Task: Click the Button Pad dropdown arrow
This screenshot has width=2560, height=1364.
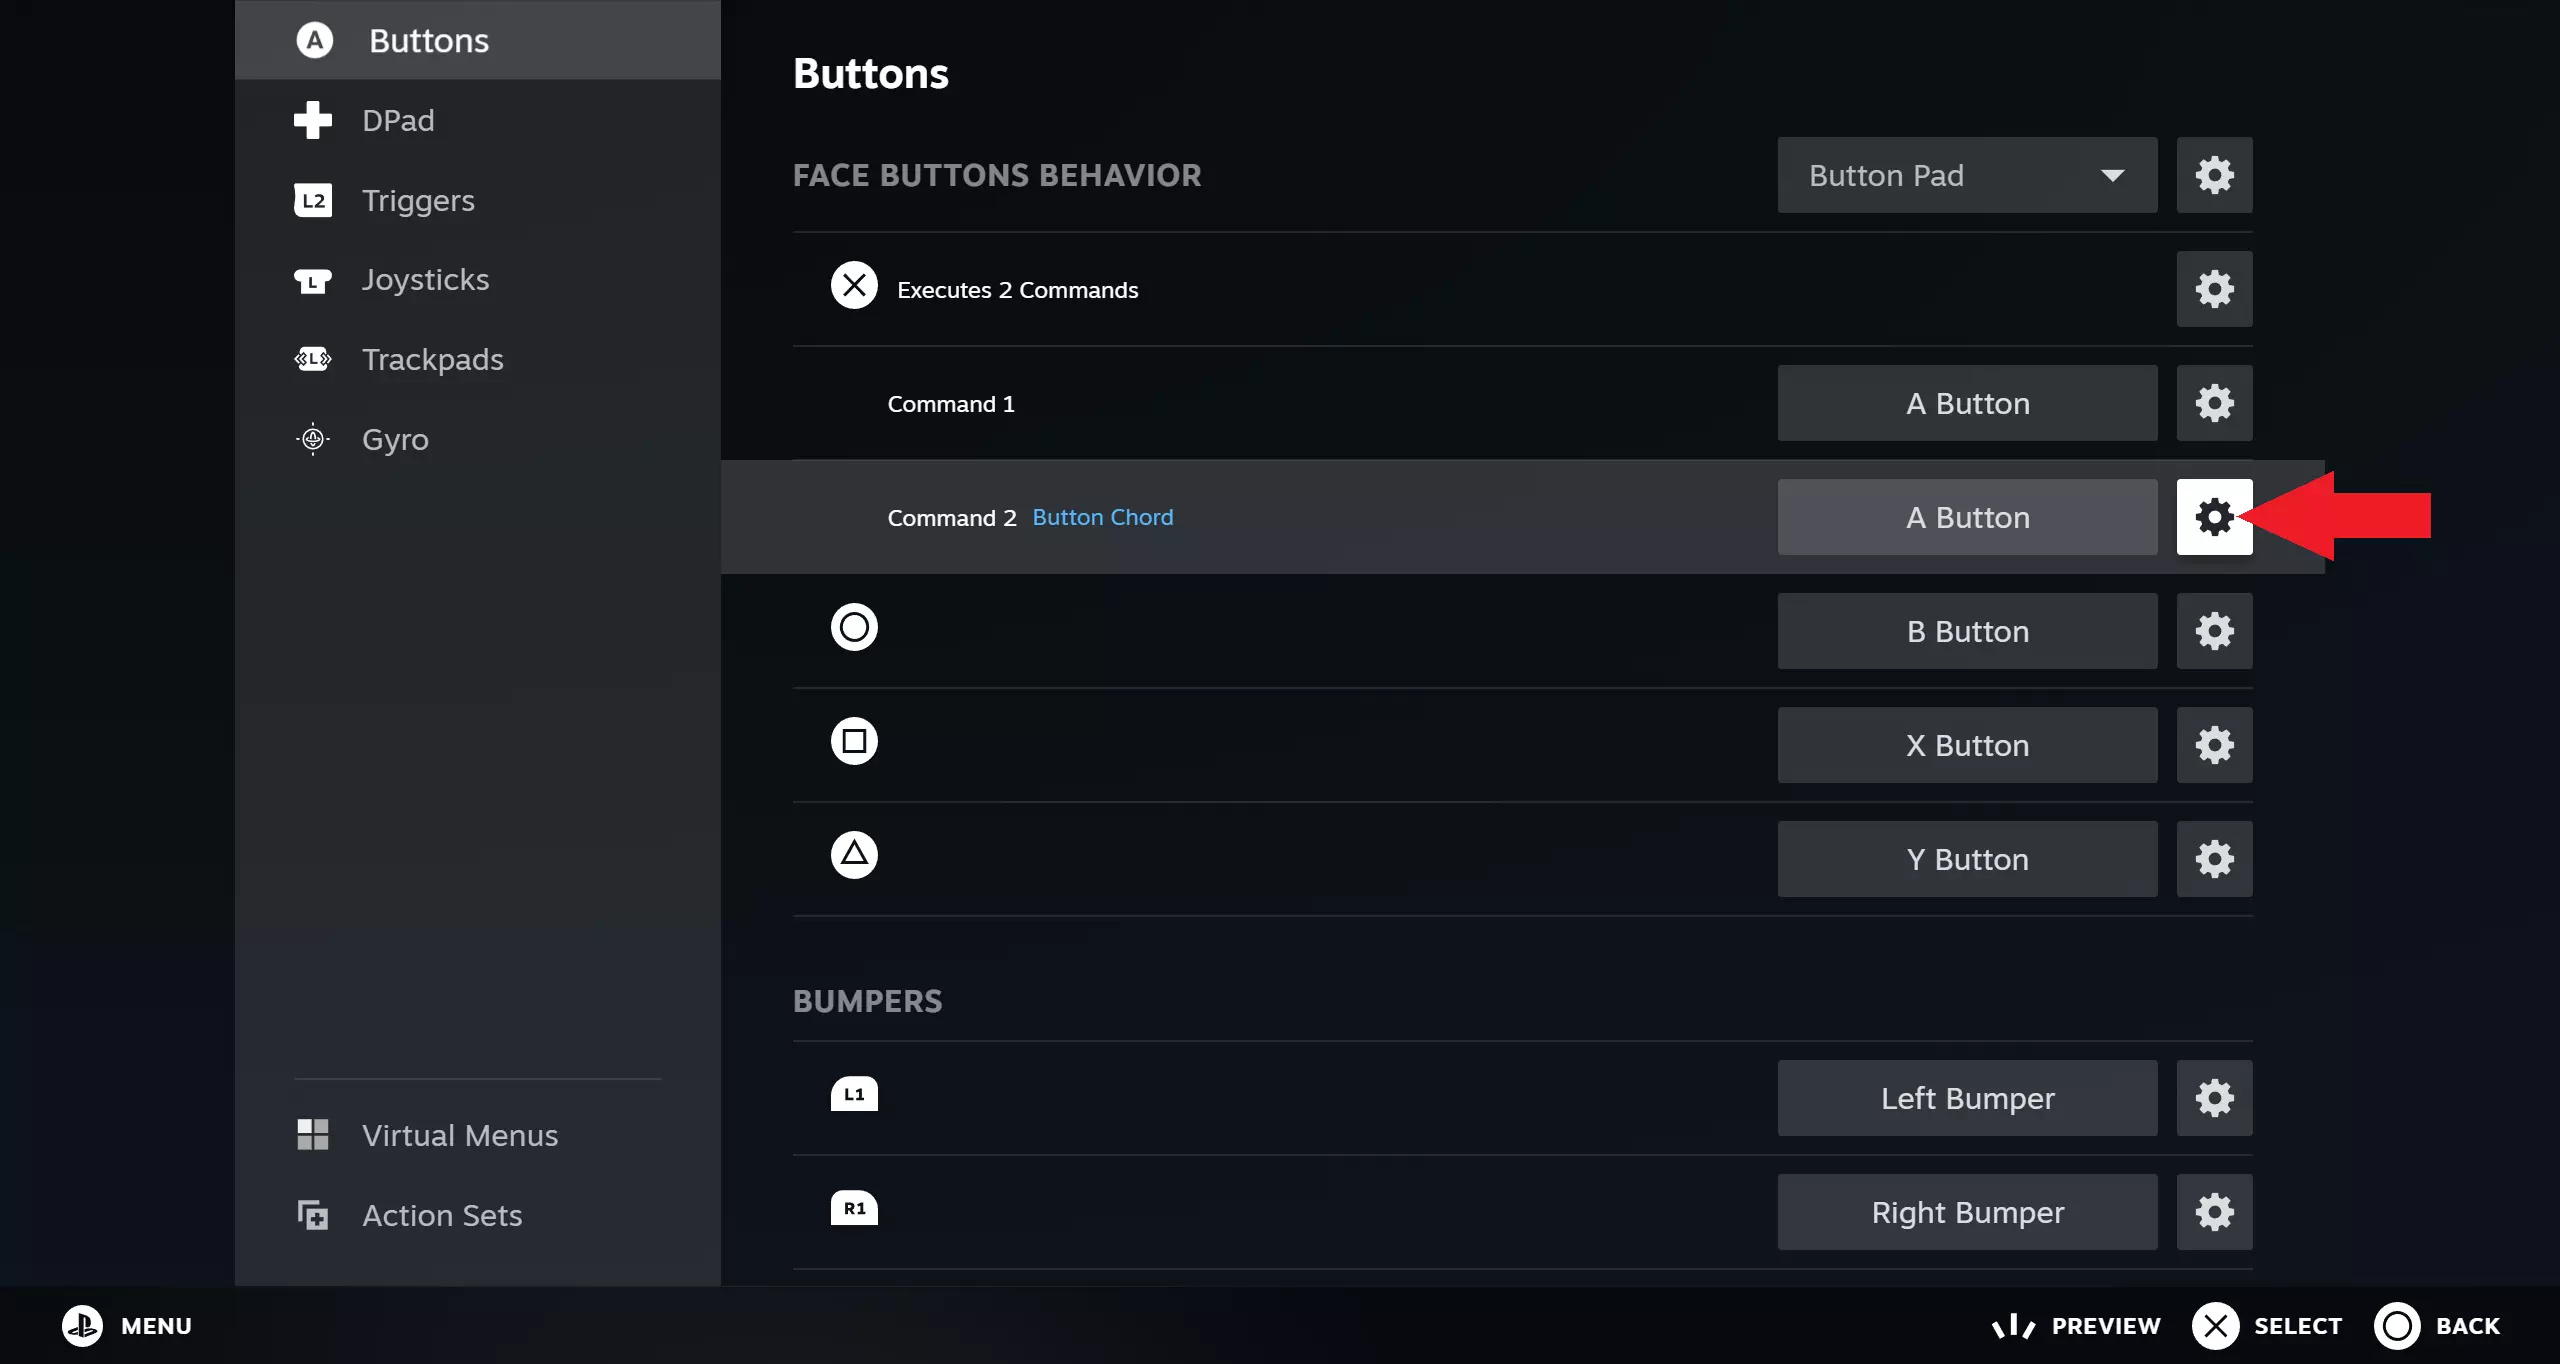Action: [x=2112, y=175]
